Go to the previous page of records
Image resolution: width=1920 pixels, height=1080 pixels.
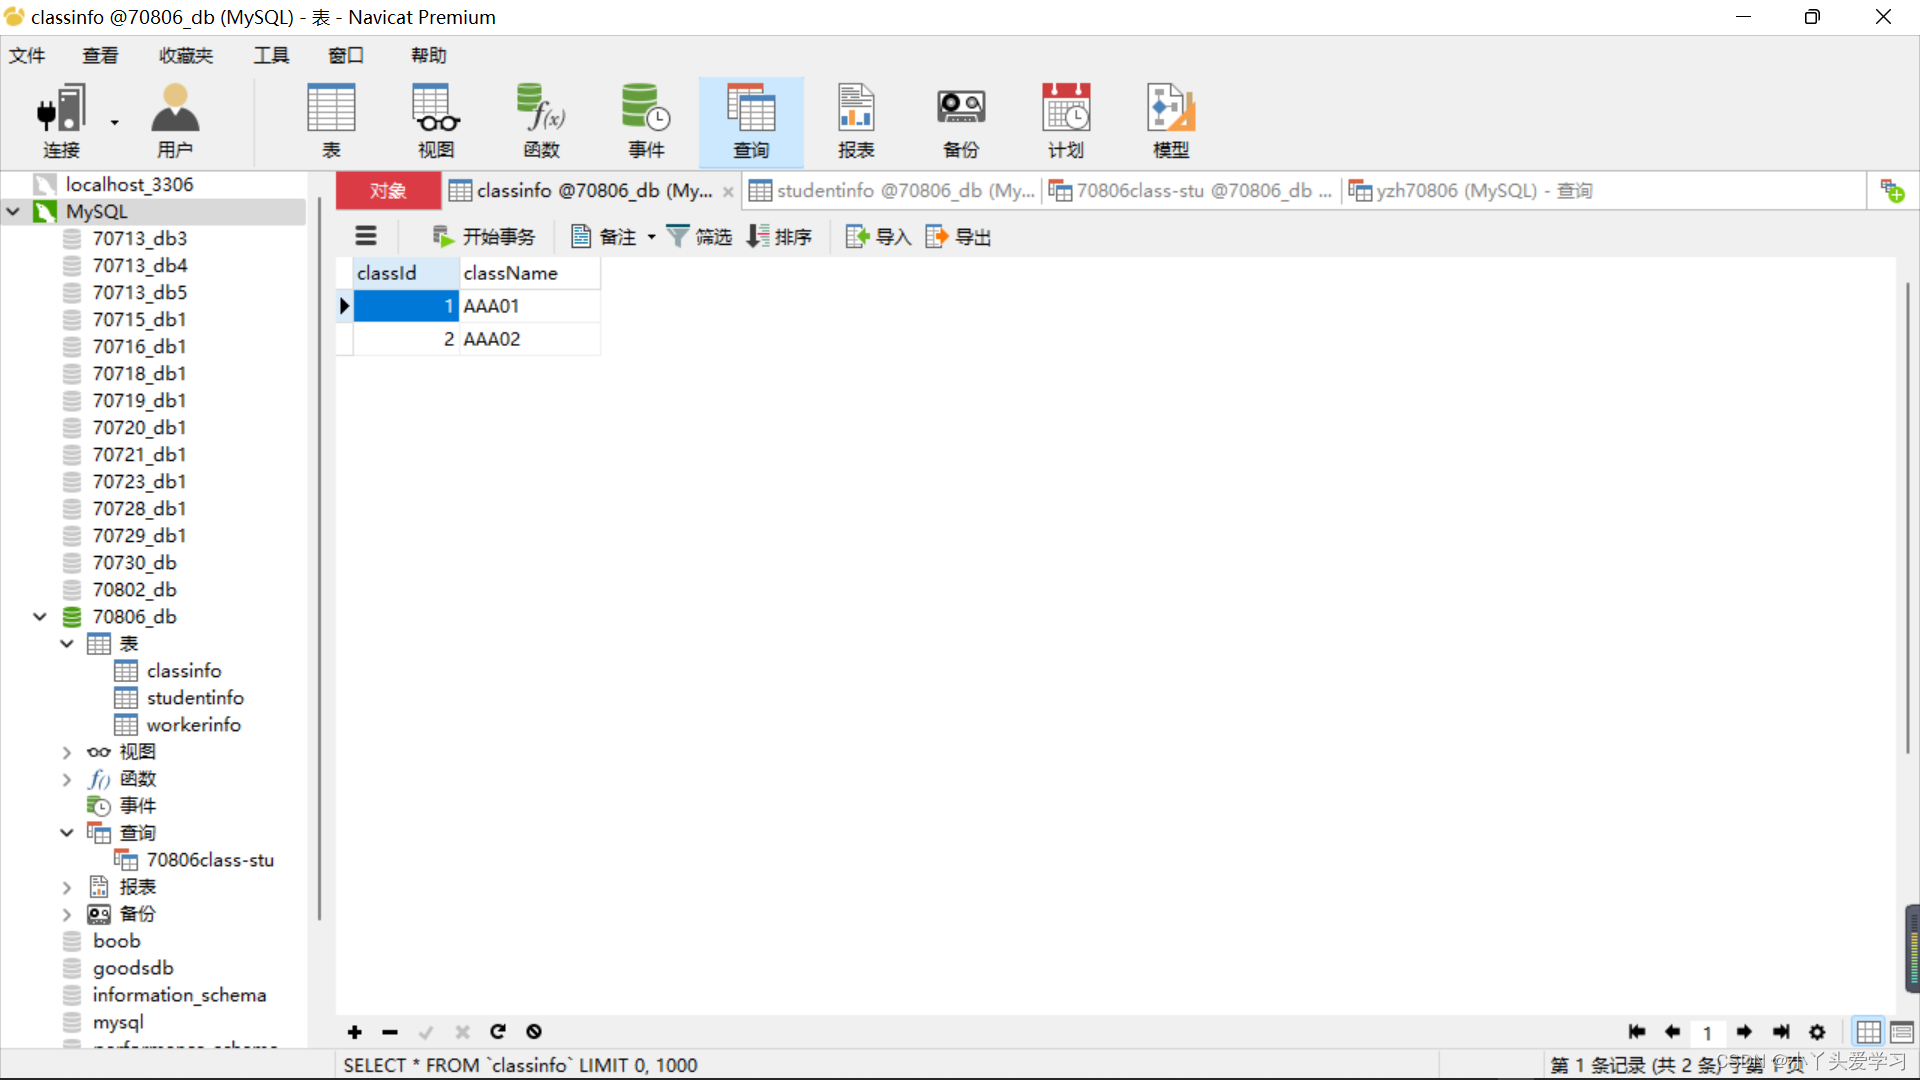[1672, 1032]
